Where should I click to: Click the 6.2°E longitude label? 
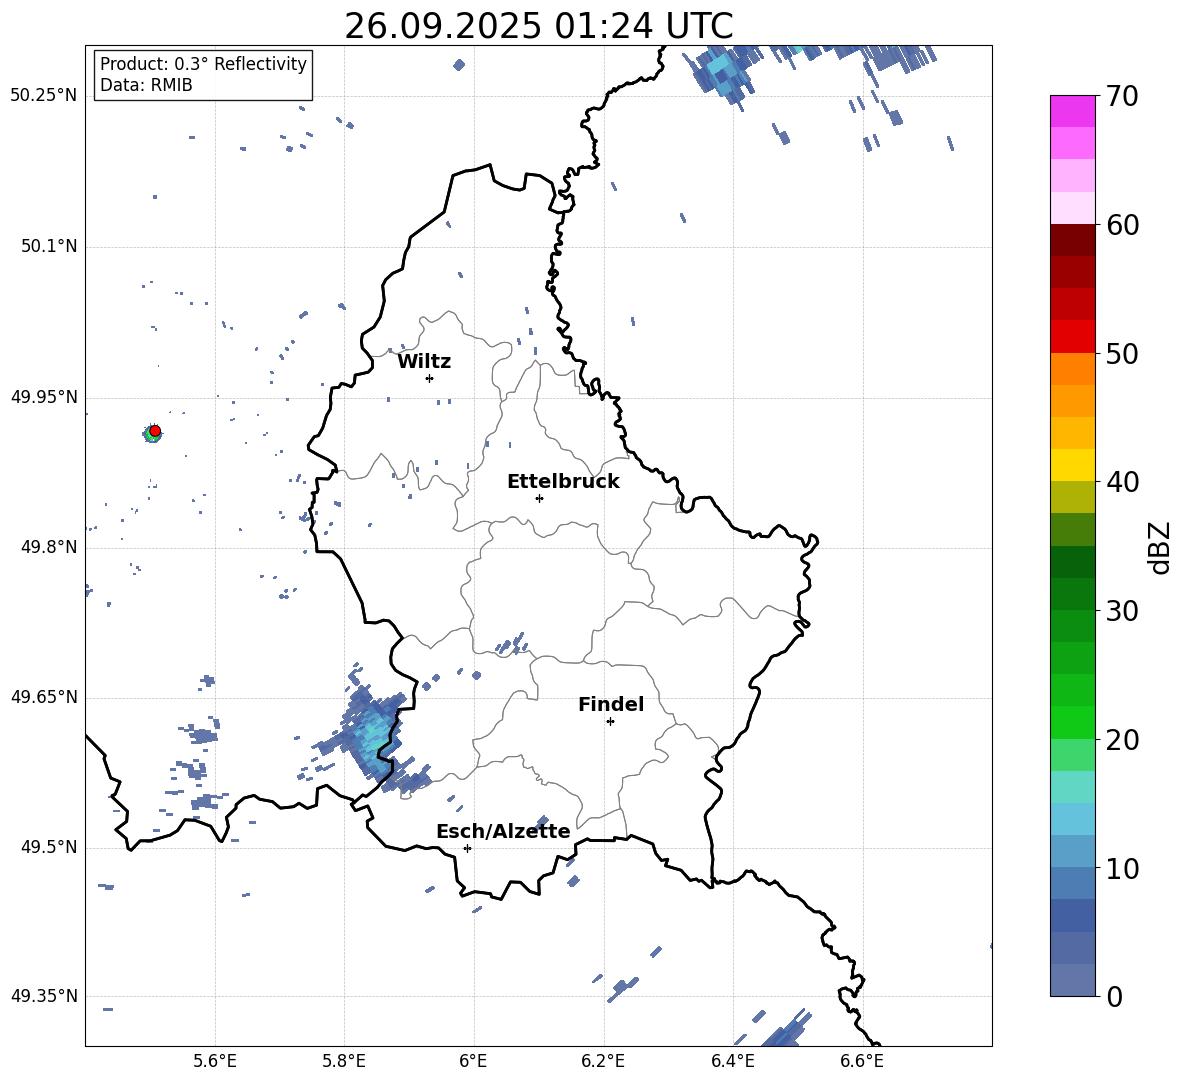click(x=603, y=1061)
